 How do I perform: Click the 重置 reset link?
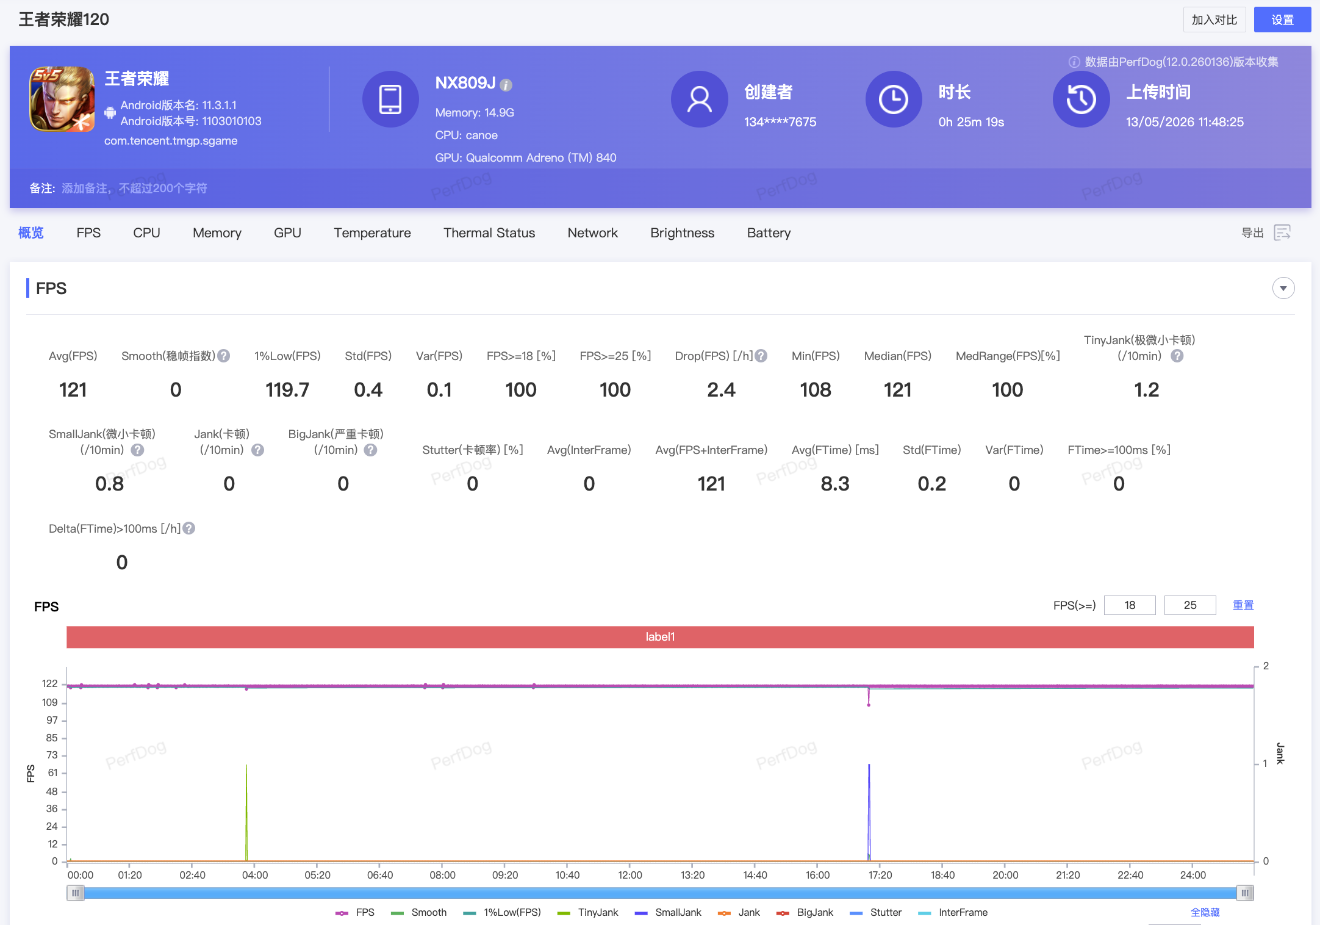point(1243,605)
